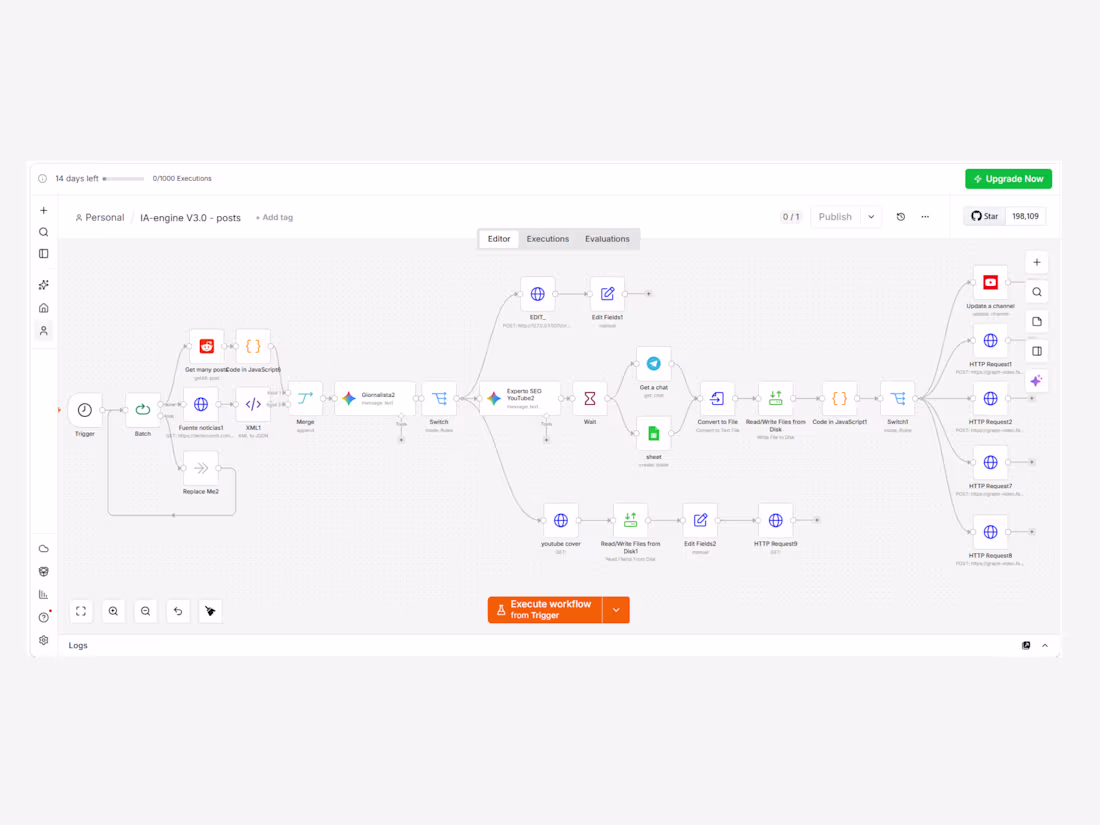Click the zoom to fit button
The height and width of the screenshot is (825, 1100).
coord(81,611)
